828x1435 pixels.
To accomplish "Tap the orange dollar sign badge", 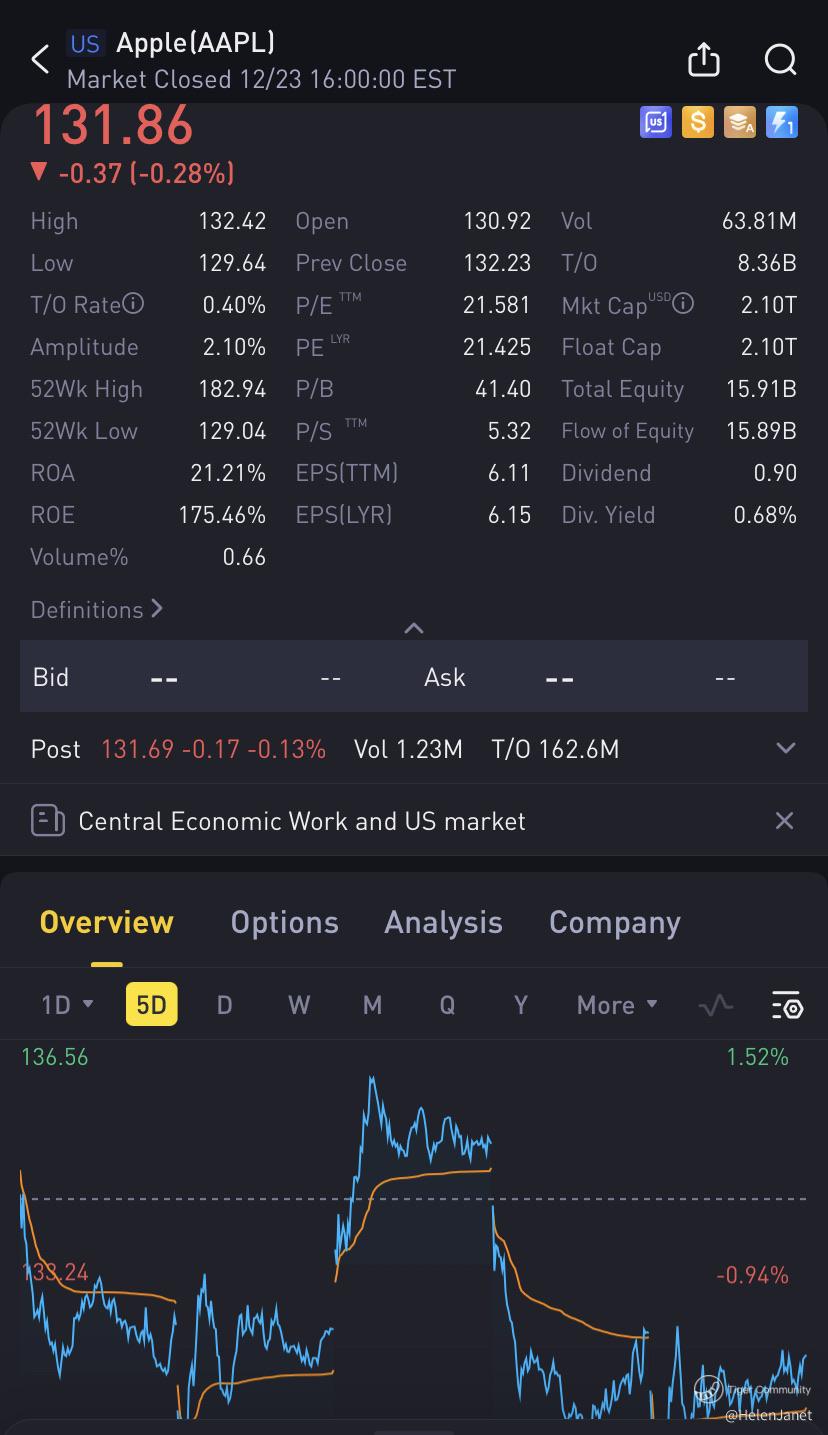I will 697,122.
